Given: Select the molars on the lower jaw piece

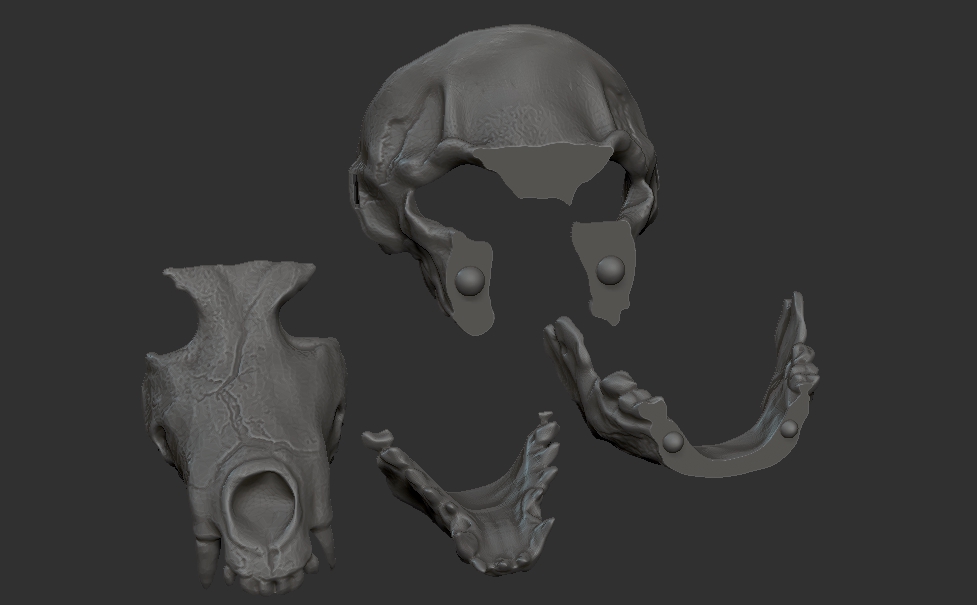Looking at the screenshot, I should click(x=620, y=390).
